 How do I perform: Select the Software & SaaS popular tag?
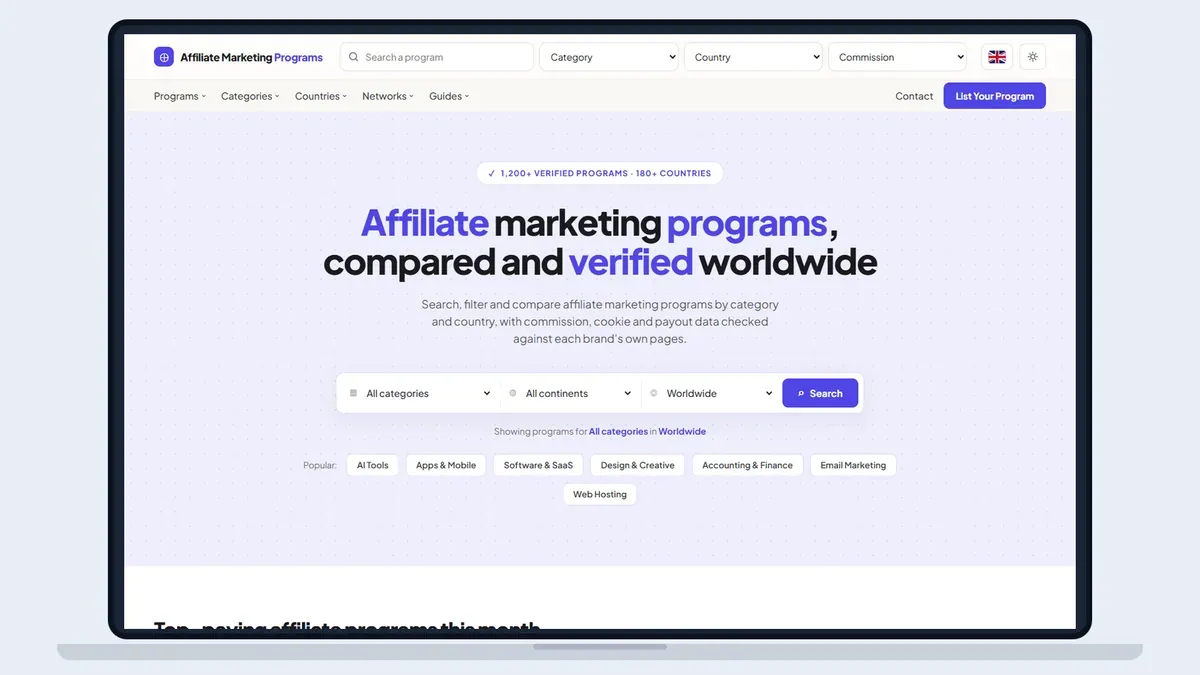(538, 465)
